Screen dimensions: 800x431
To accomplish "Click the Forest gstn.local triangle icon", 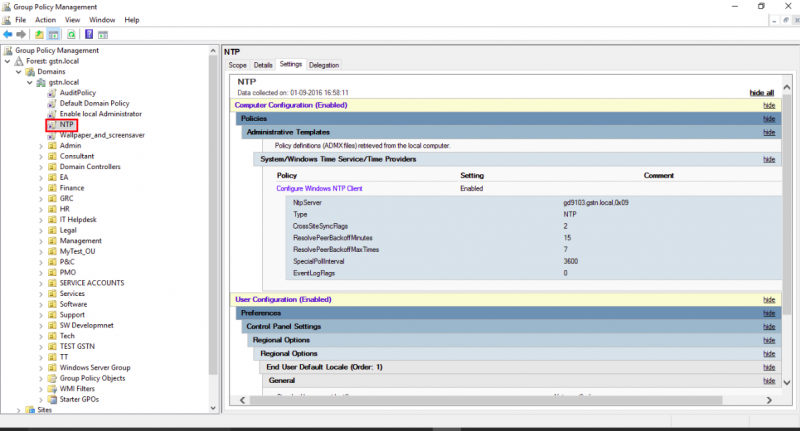I will (19, 61).
